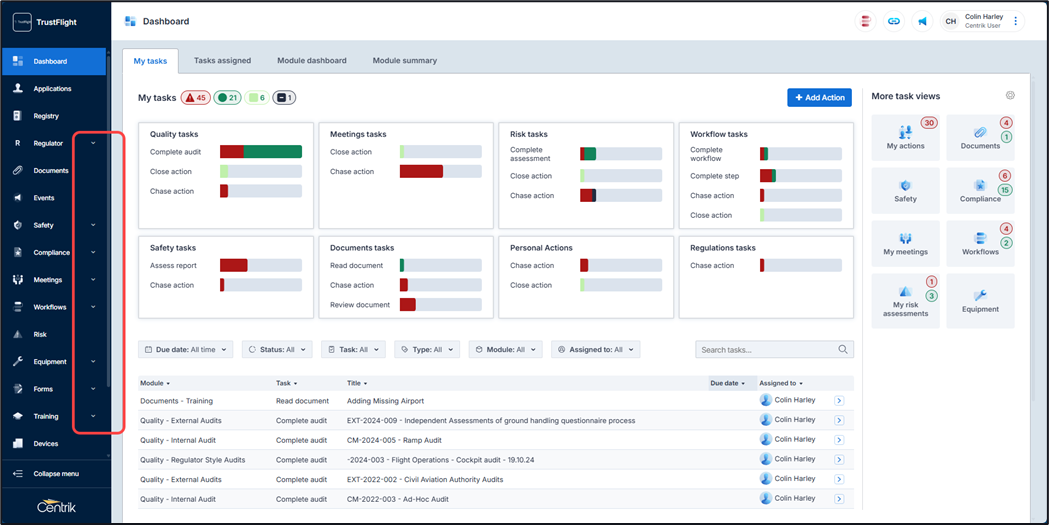Click the Devices icon in sidebar
The width and height of the screenshot is (1049, 525).
(x=18, y=443)
